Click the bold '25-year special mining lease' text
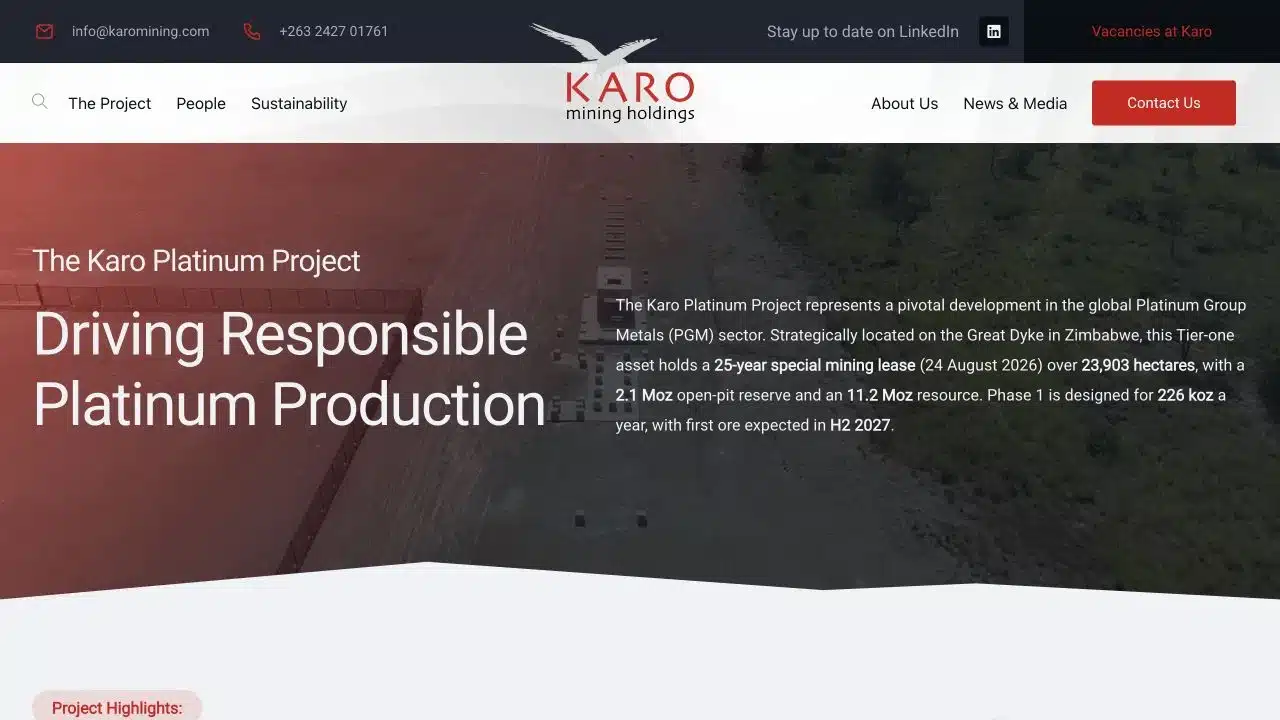Viewport: 1280px width, 720px height. (815, 365)
